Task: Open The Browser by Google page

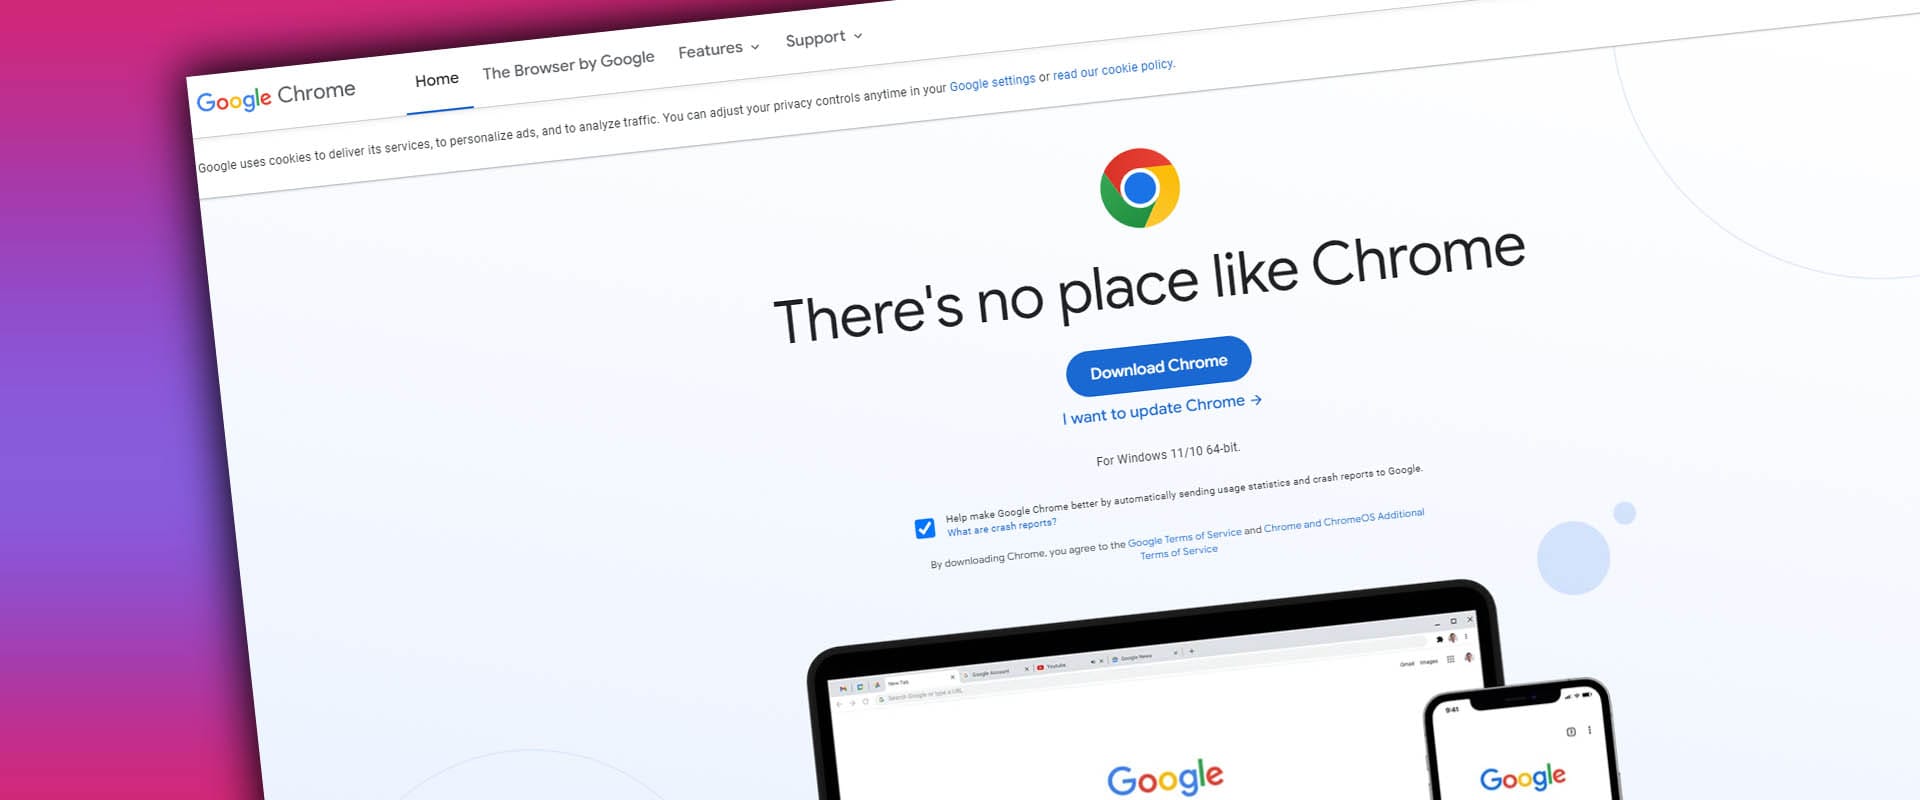Action: coord(568,65)
